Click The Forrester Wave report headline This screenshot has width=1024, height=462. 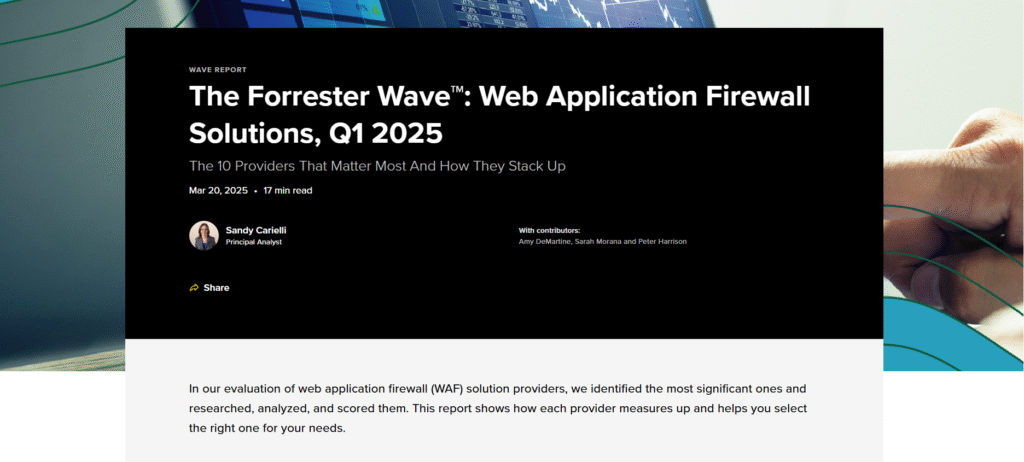[x=499, y=99]
